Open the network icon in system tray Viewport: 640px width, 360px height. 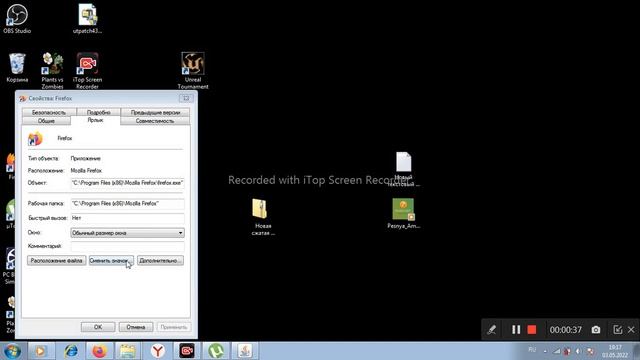(x=557, y=351)
